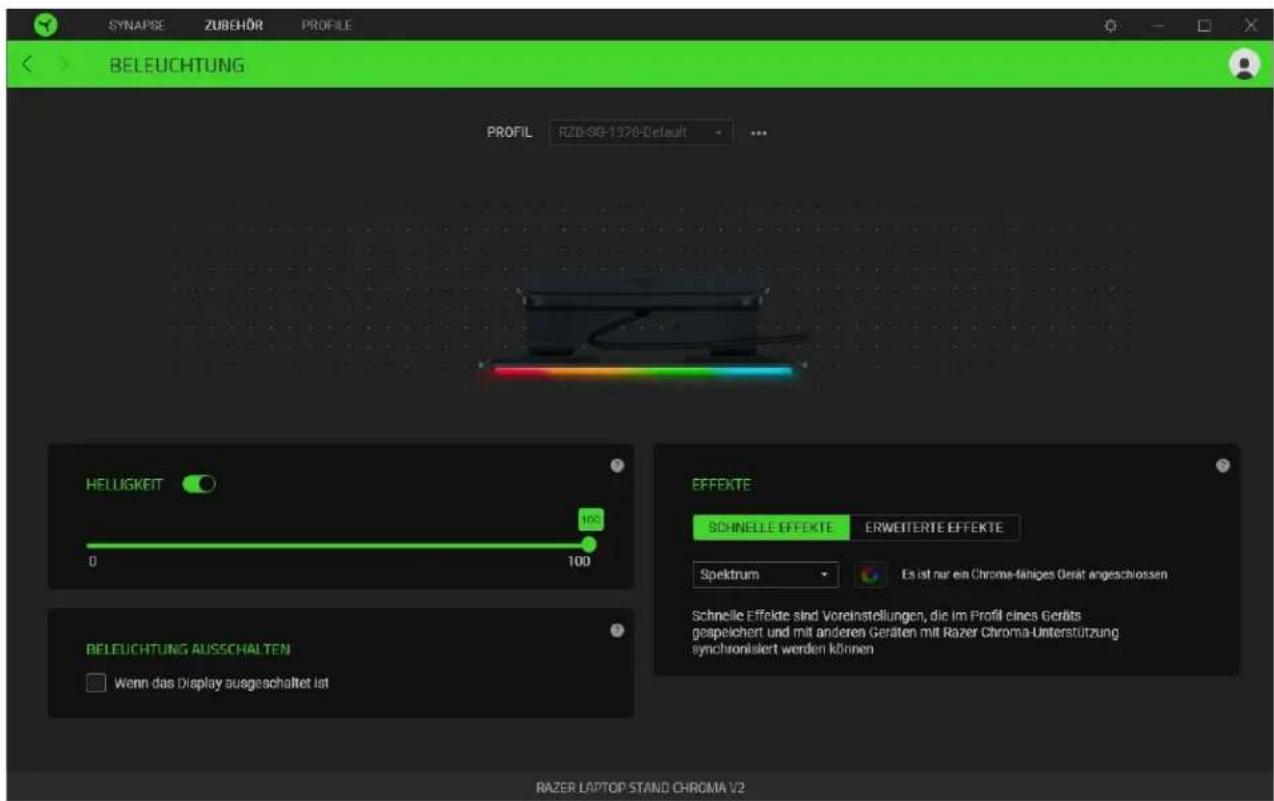Open help icon in Beleuchtung ausschalten panel
The height and width of the screenshot is (801, 1274).
(x=617, y=630)
